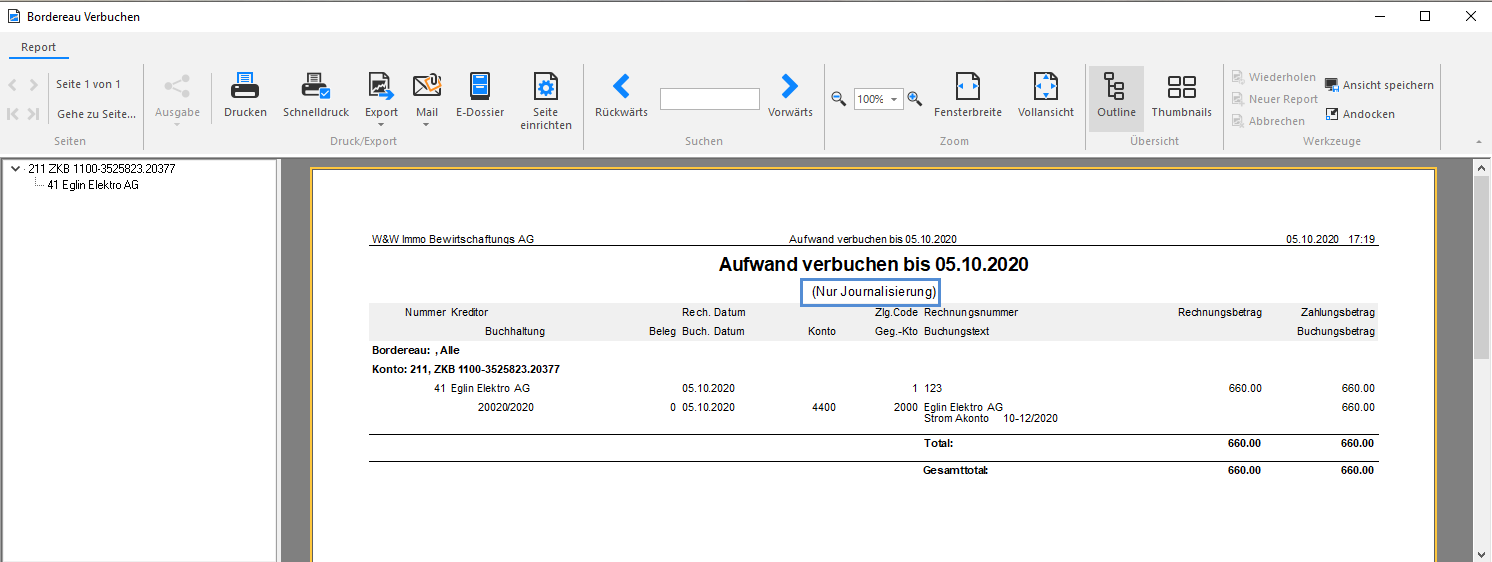Switch to the Report tab
The width and height of the screenshot is (1492, 562).
39,47
